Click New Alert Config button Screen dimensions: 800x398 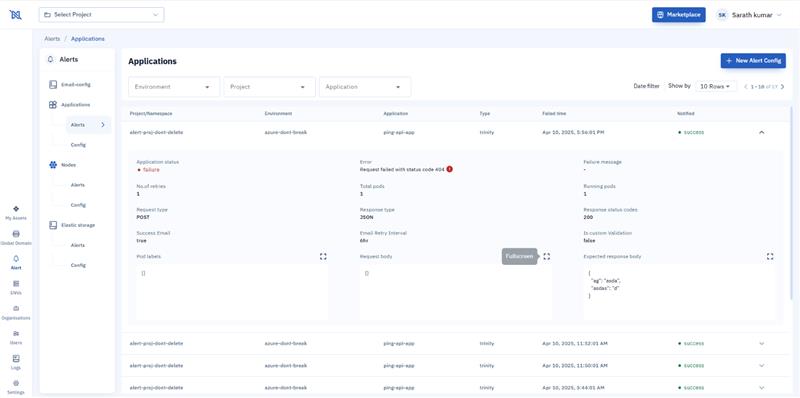(753, 61)
